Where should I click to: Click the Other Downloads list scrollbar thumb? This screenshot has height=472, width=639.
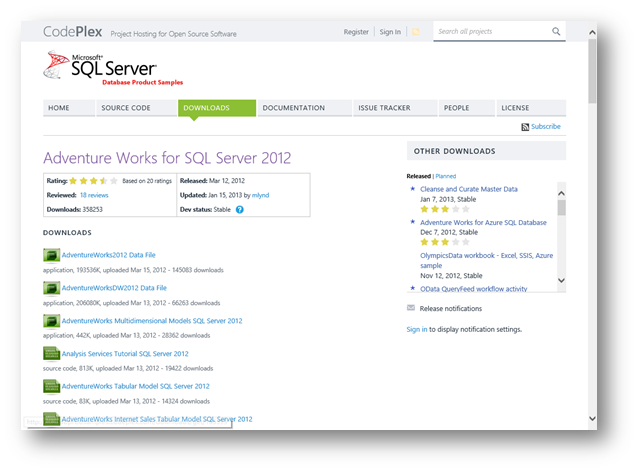click(562, 207)
